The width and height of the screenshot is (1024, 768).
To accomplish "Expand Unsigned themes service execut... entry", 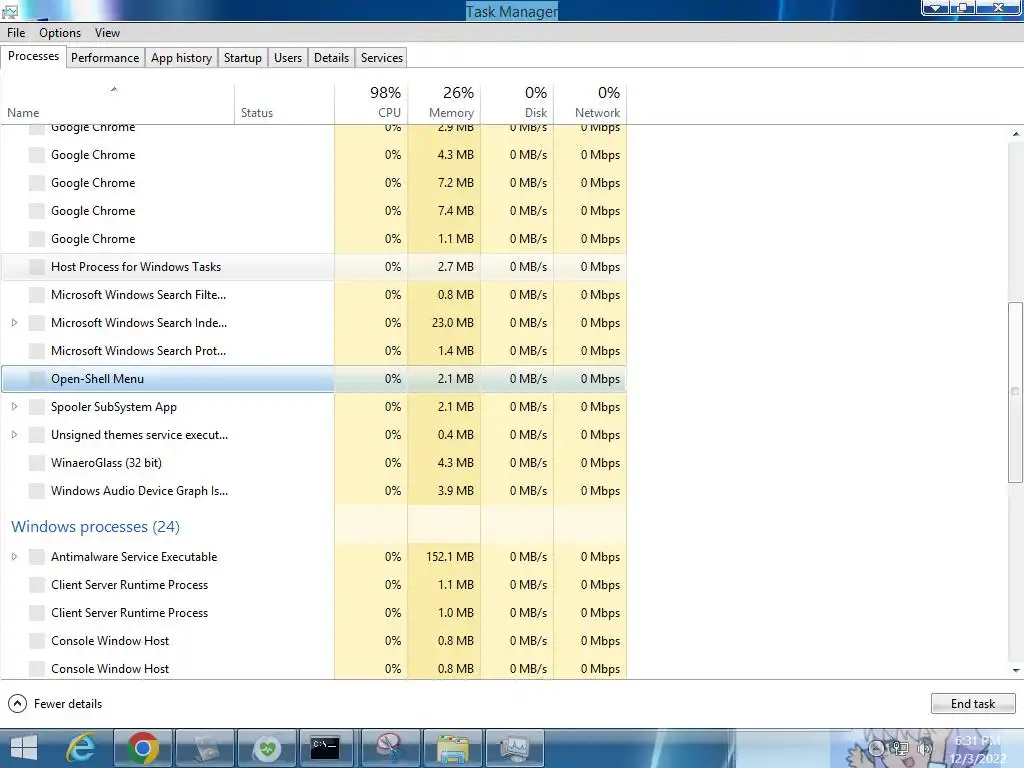I will 14,435.
